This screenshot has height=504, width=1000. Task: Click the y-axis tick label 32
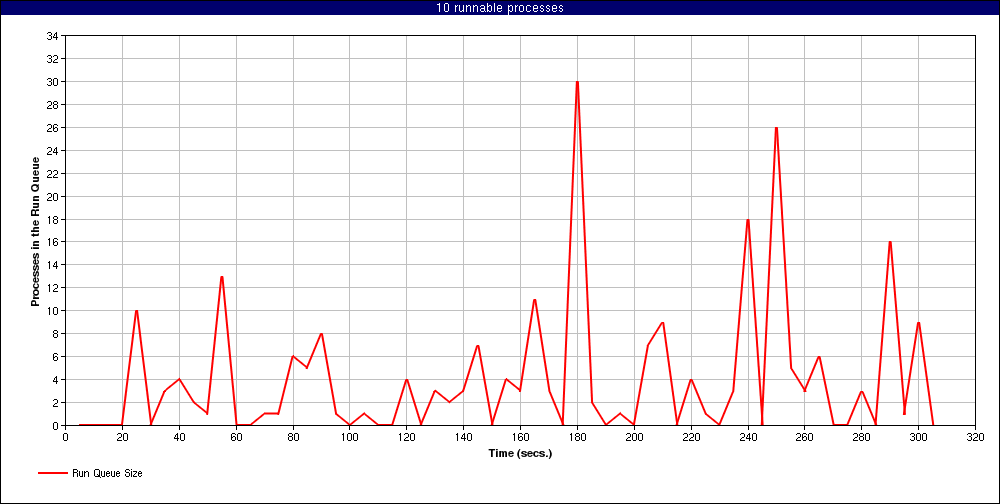click(53, 59)
